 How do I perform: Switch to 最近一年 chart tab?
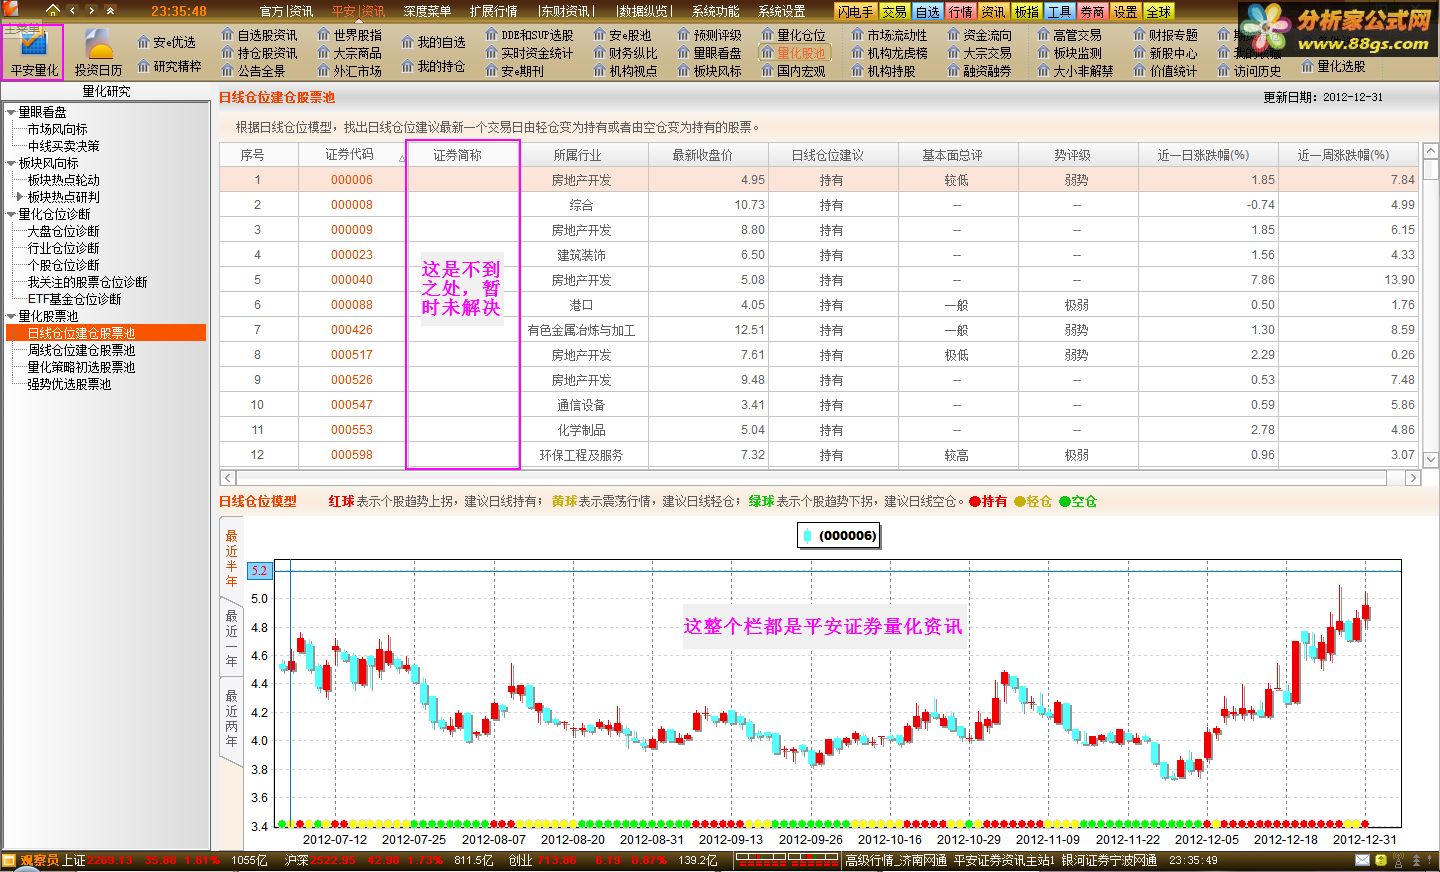231,638
